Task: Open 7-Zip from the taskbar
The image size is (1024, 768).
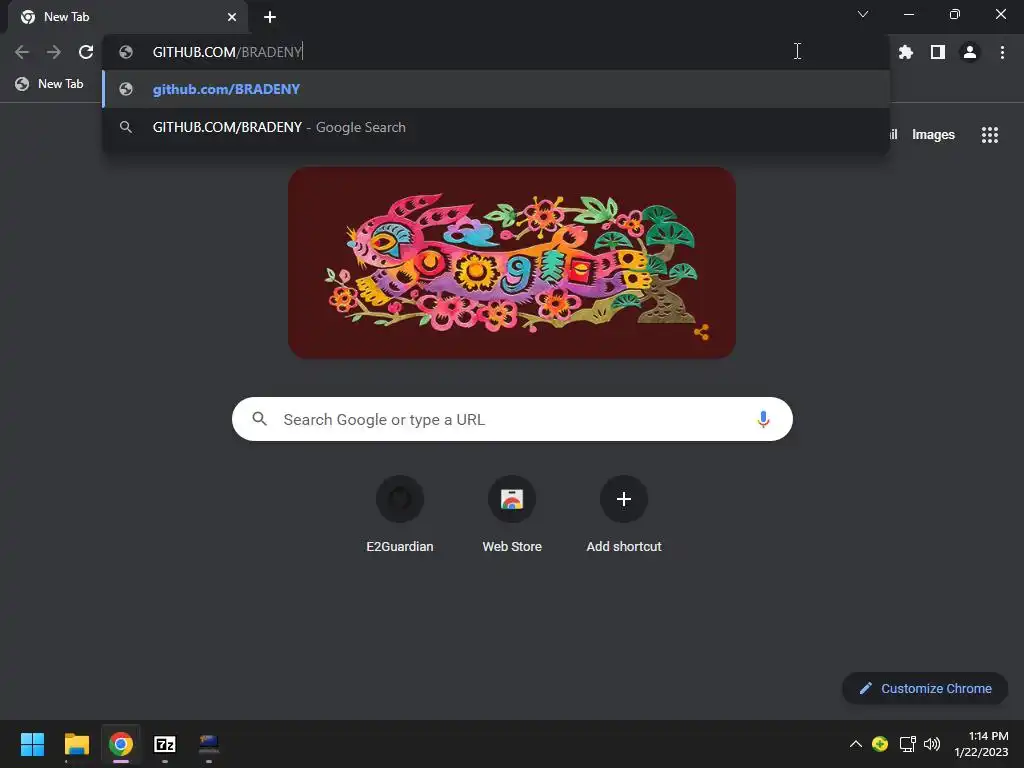Action: click(x=165, y=744)
